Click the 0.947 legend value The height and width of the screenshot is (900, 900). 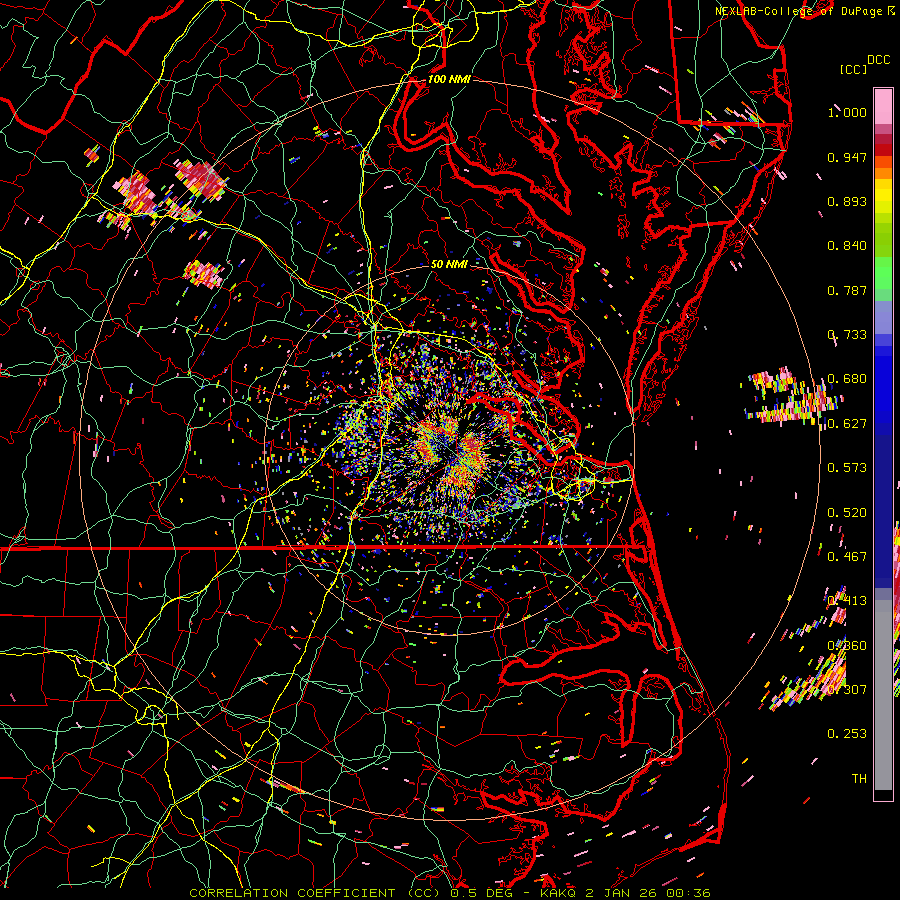click(x=847, y=157)
